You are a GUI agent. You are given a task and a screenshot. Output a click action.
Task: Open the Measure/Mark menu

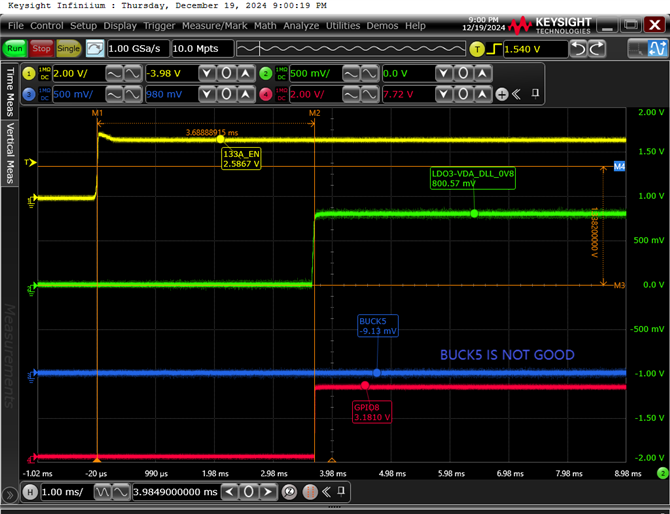(215, 26)
